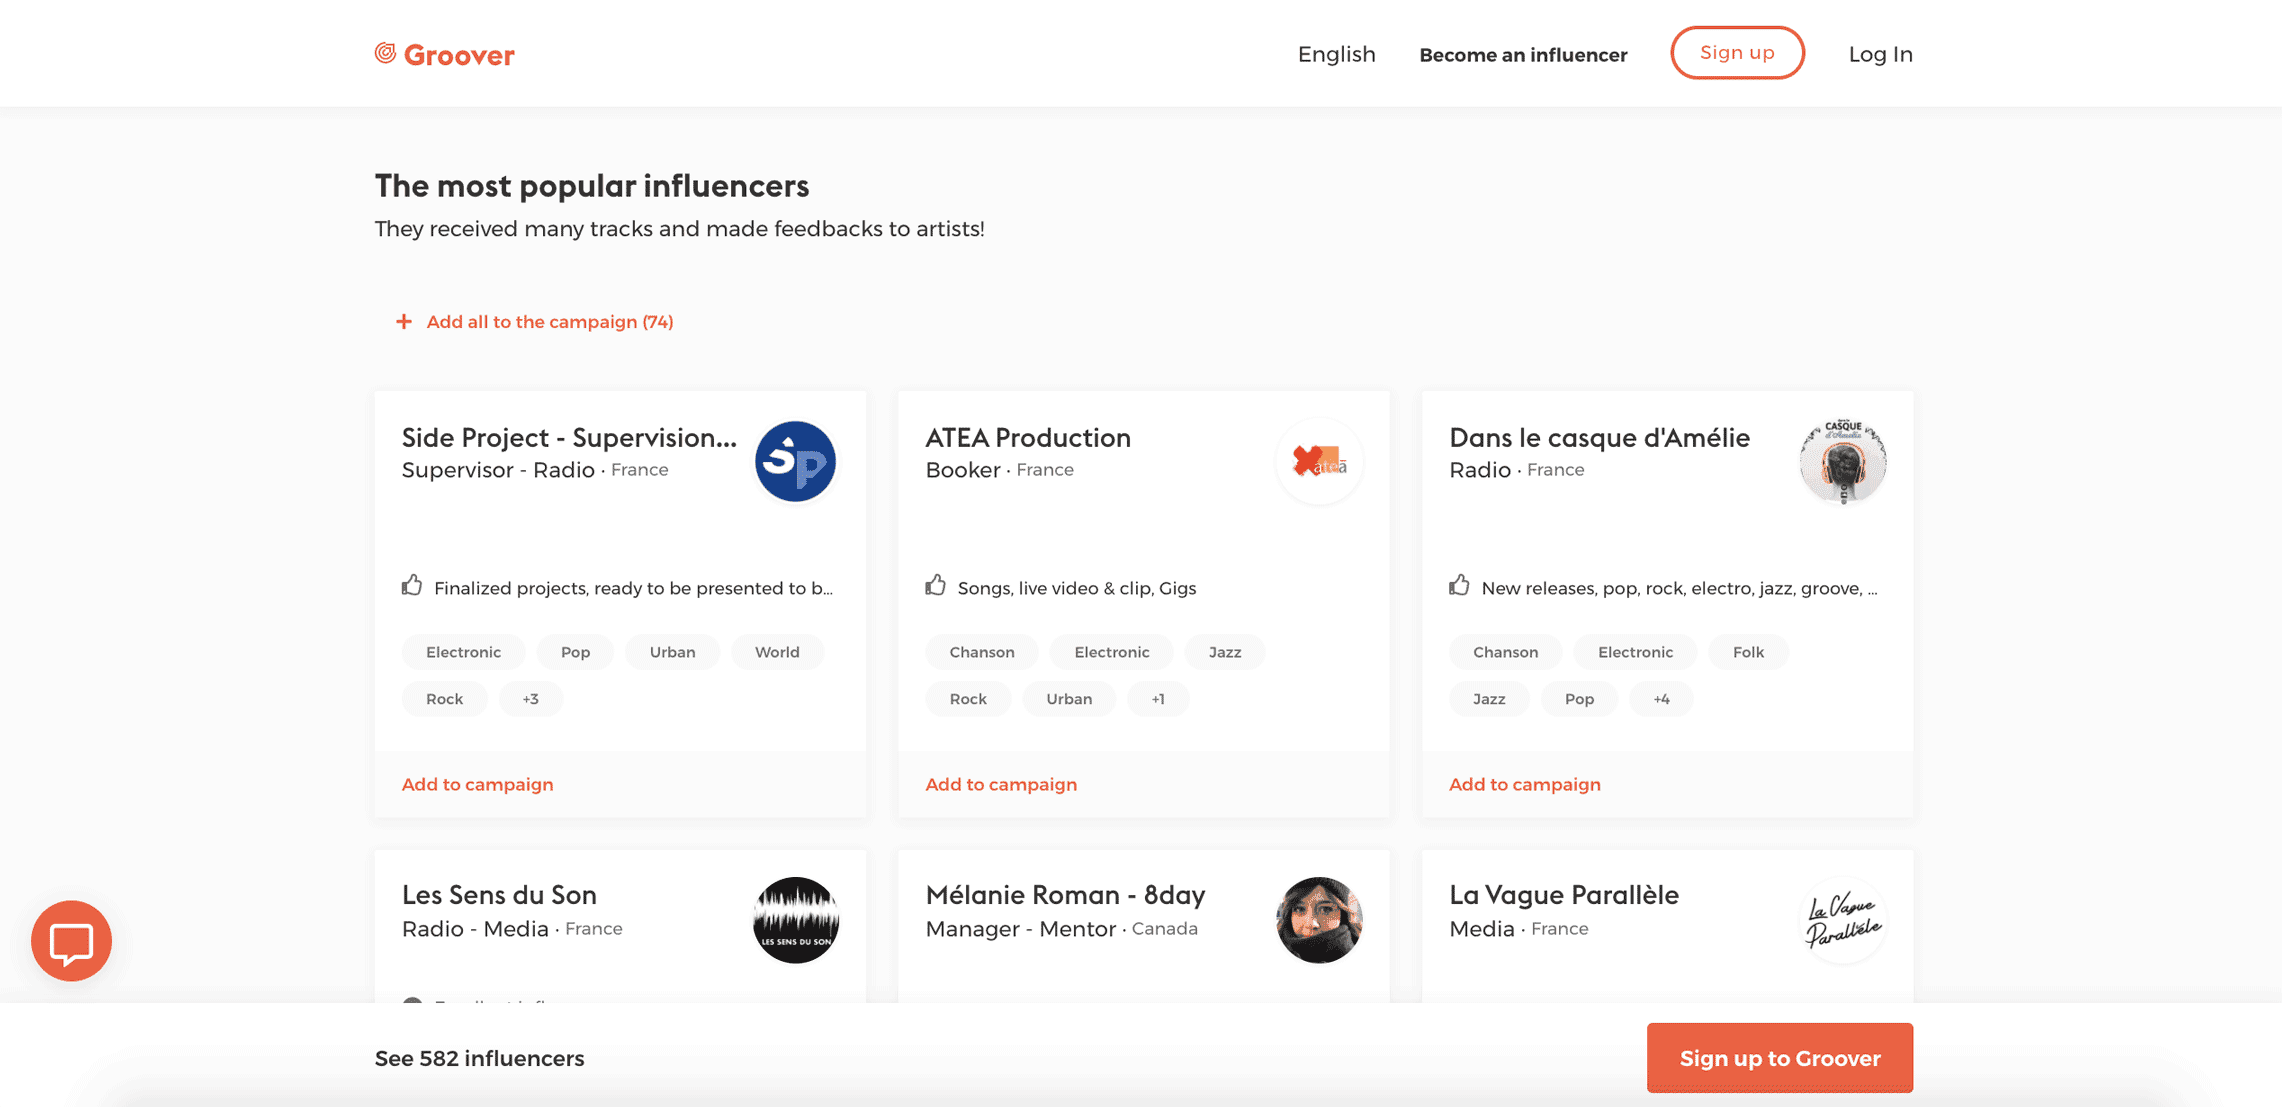The image size is (2282, 1107).
Task: Click Become an influencer menu option
Action: click(1522, 52)
